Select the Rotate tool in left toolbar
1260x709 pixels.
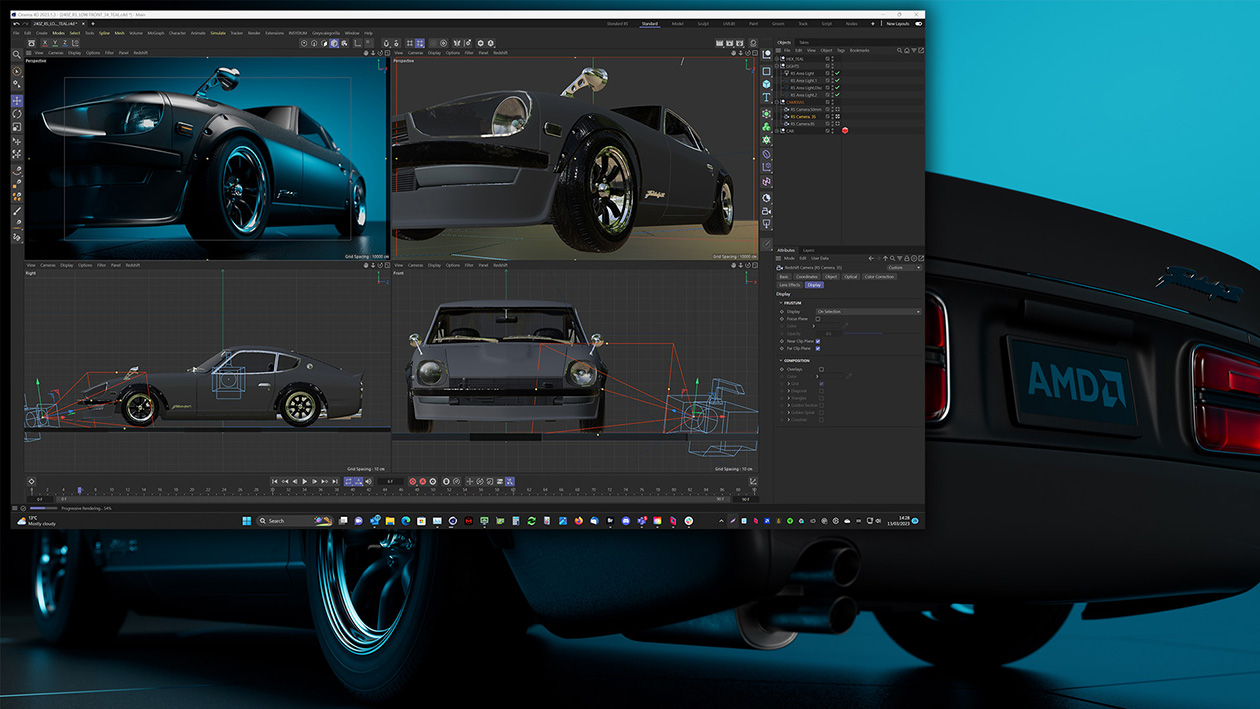(x=17, y=114)
